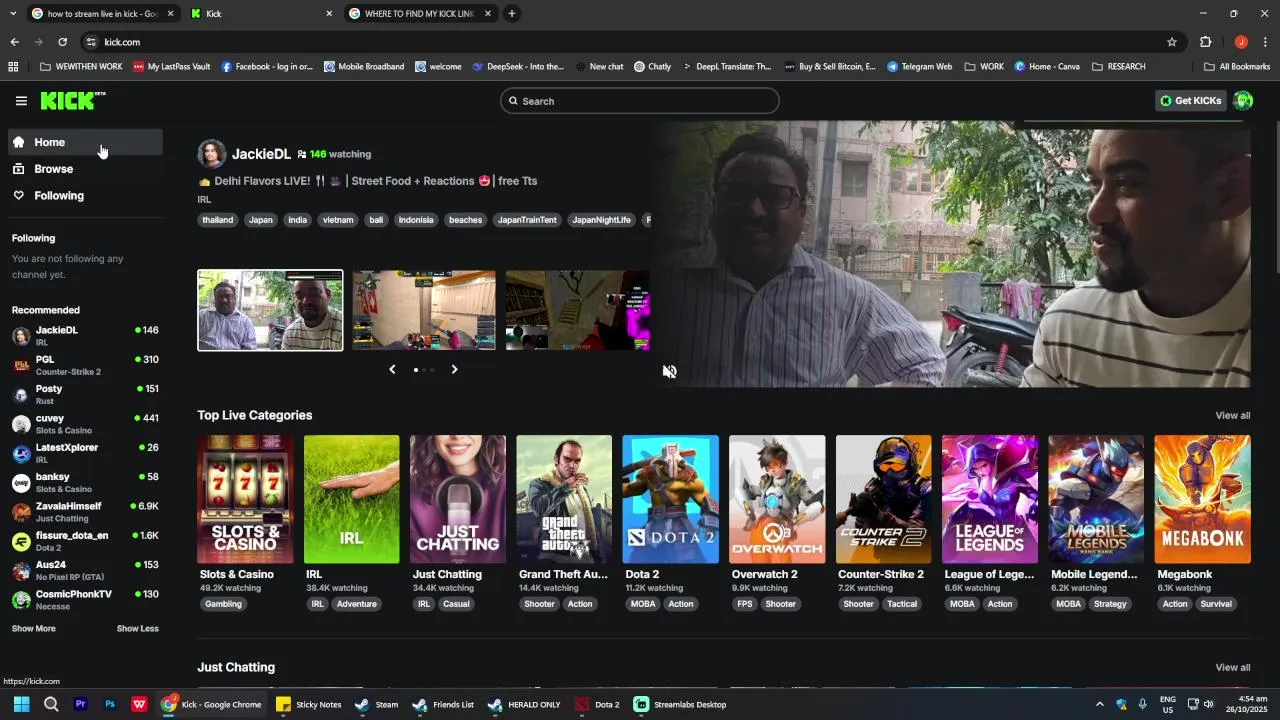Image resolution: width=1280 pixels, height=720 pixels.
Task: Open the user profile avatar menu
Action: tap(1243, 100)
